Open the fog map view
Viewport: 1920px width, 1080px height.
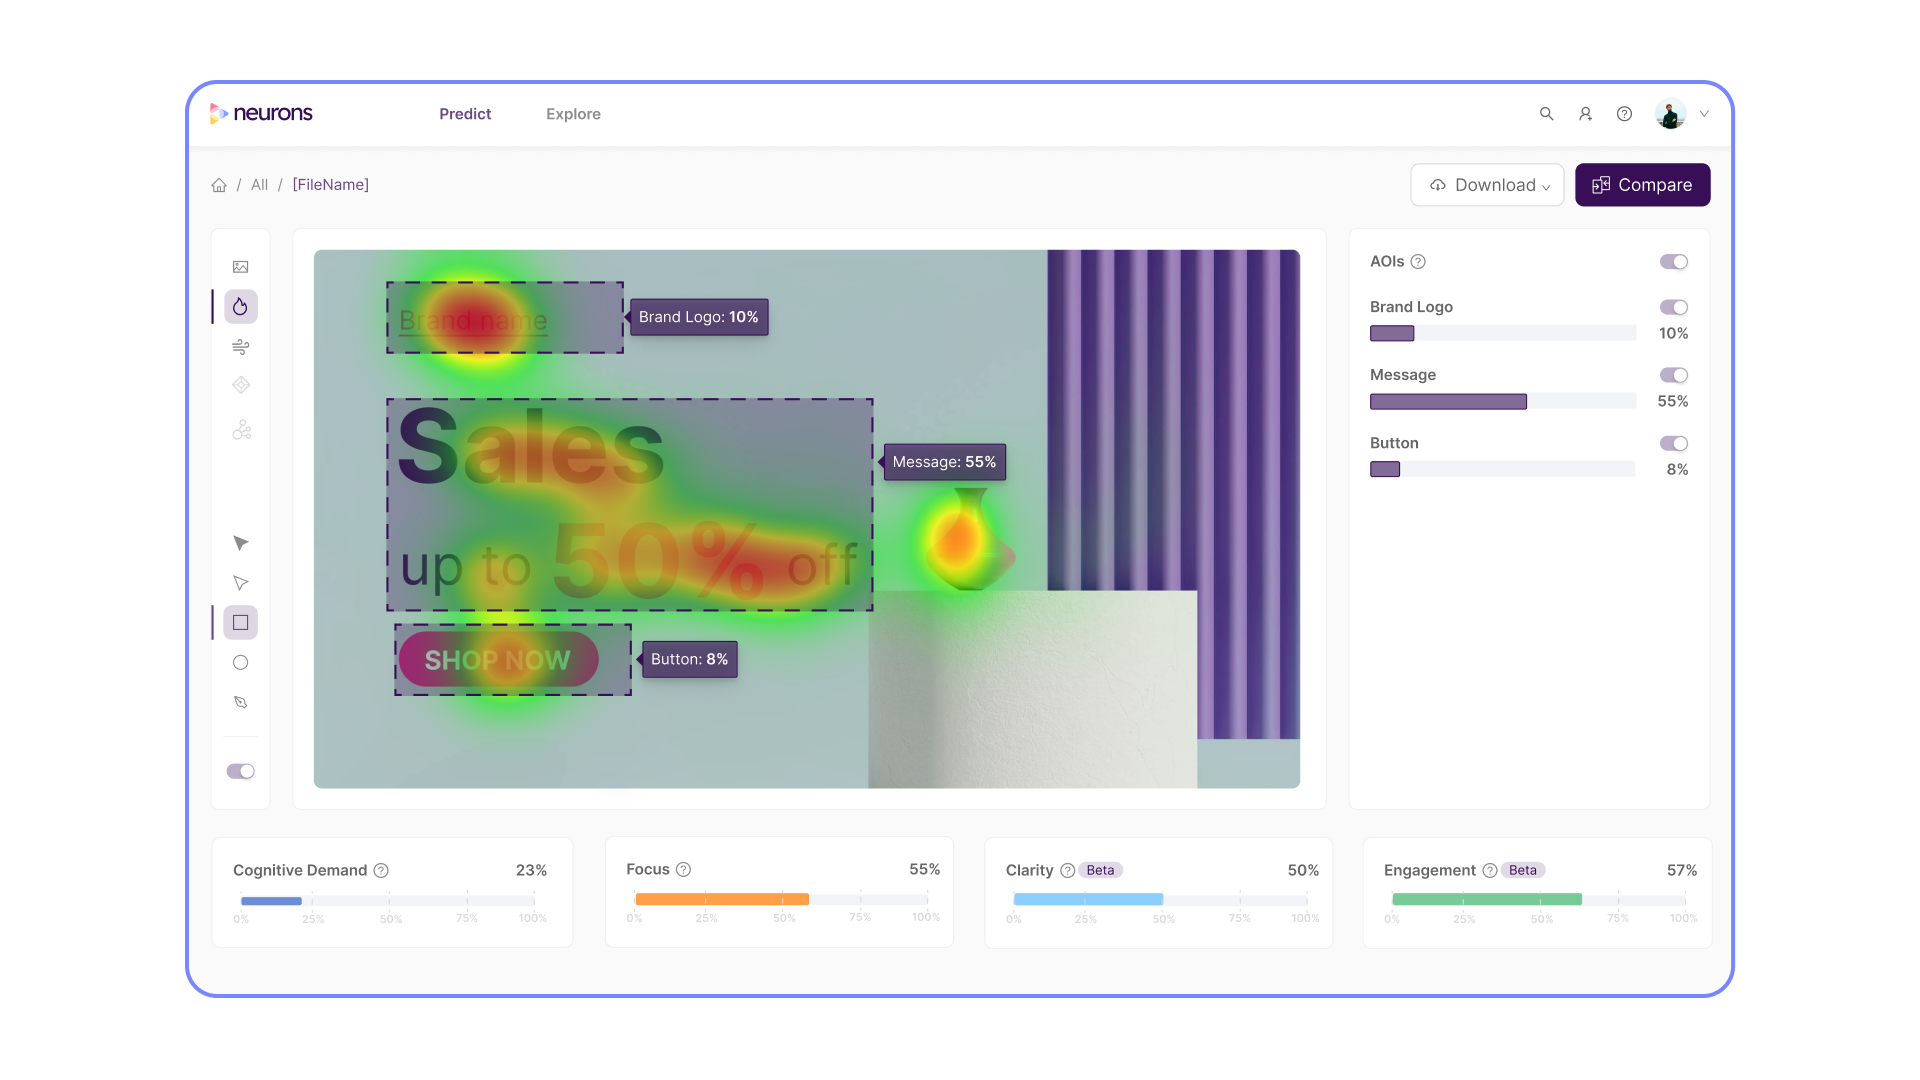(x=240, y=346)
